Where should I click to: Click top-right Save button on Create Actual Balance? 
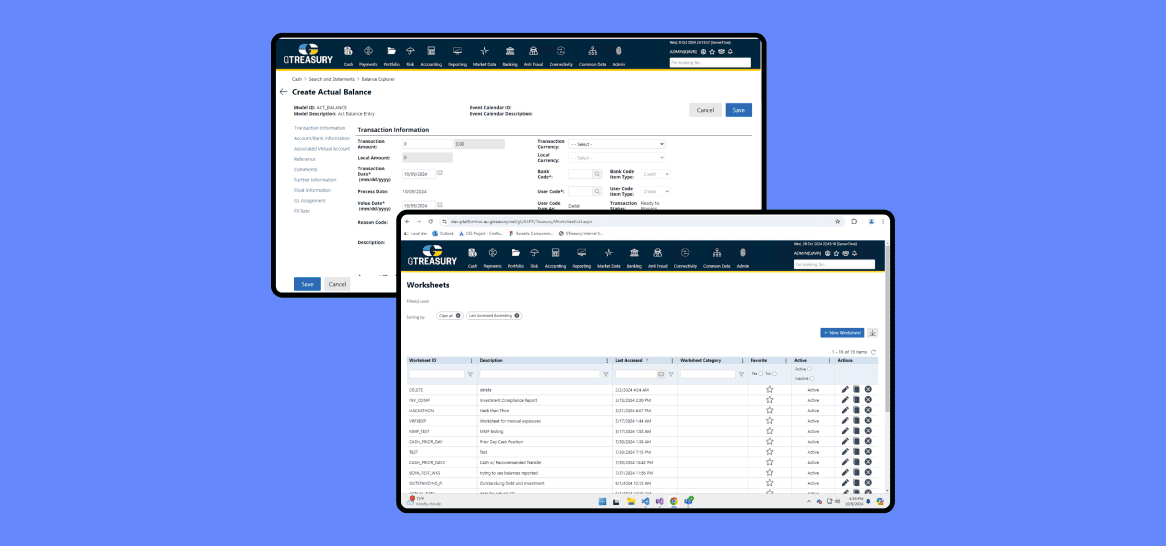(739, 110)
